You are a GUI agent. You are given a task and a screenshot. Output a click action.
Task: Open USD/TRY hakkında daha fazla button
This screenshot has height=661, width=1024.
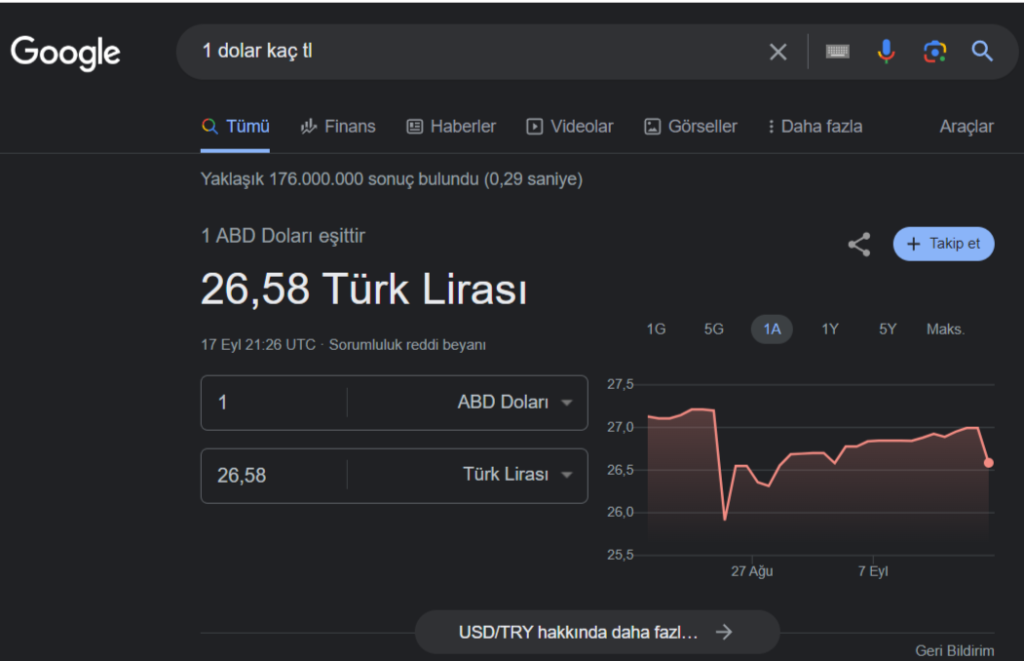[x=597, y=632]
